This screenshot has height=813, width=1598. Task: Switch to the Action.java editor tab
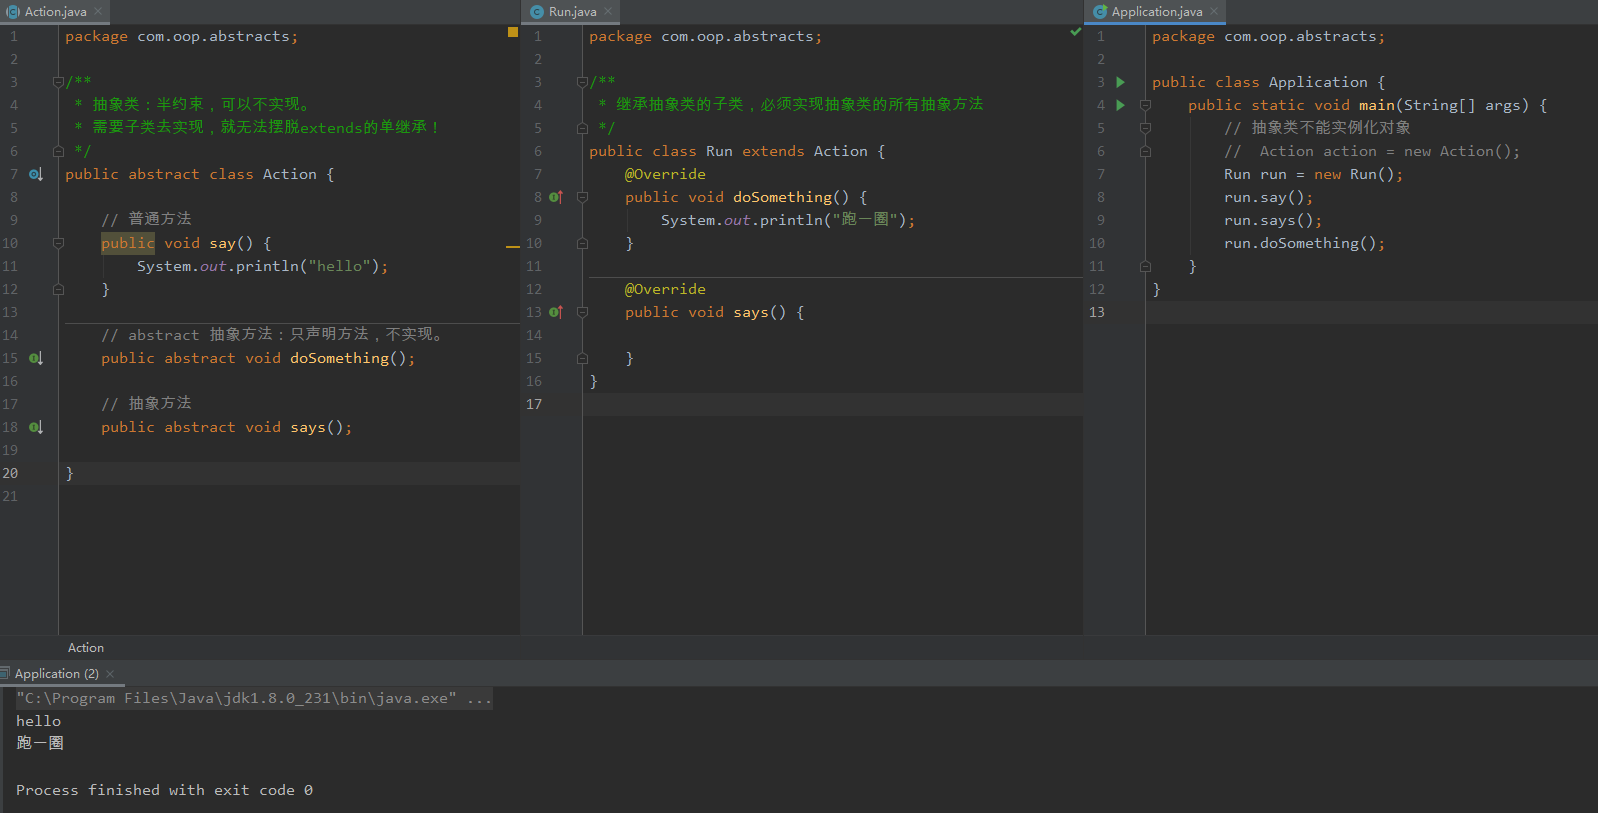pos(55,12)
